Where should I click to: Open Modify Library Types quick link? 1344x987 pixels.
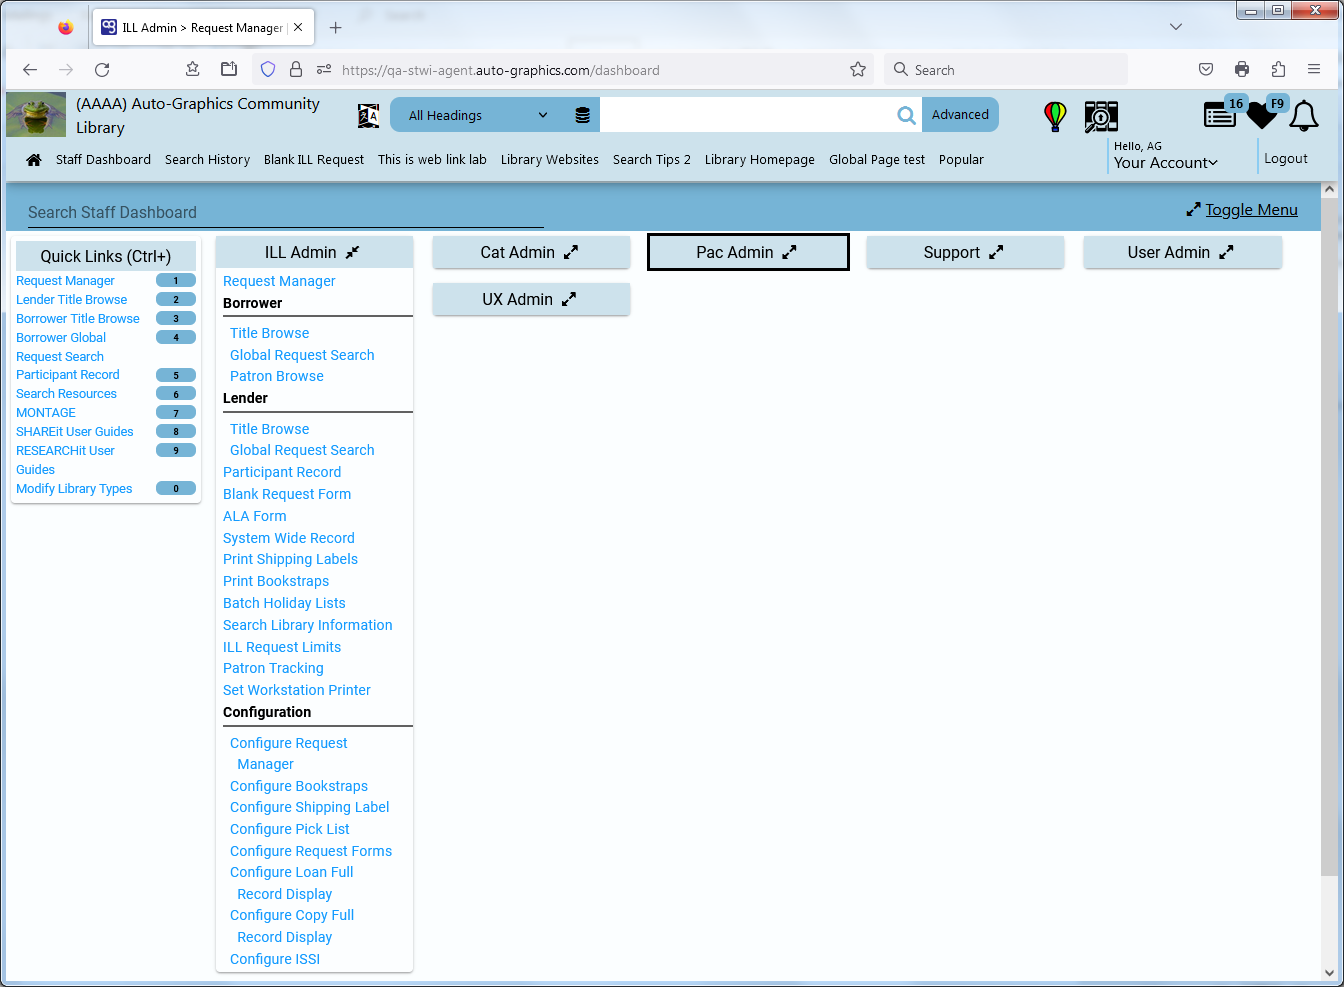pos(74,489)
